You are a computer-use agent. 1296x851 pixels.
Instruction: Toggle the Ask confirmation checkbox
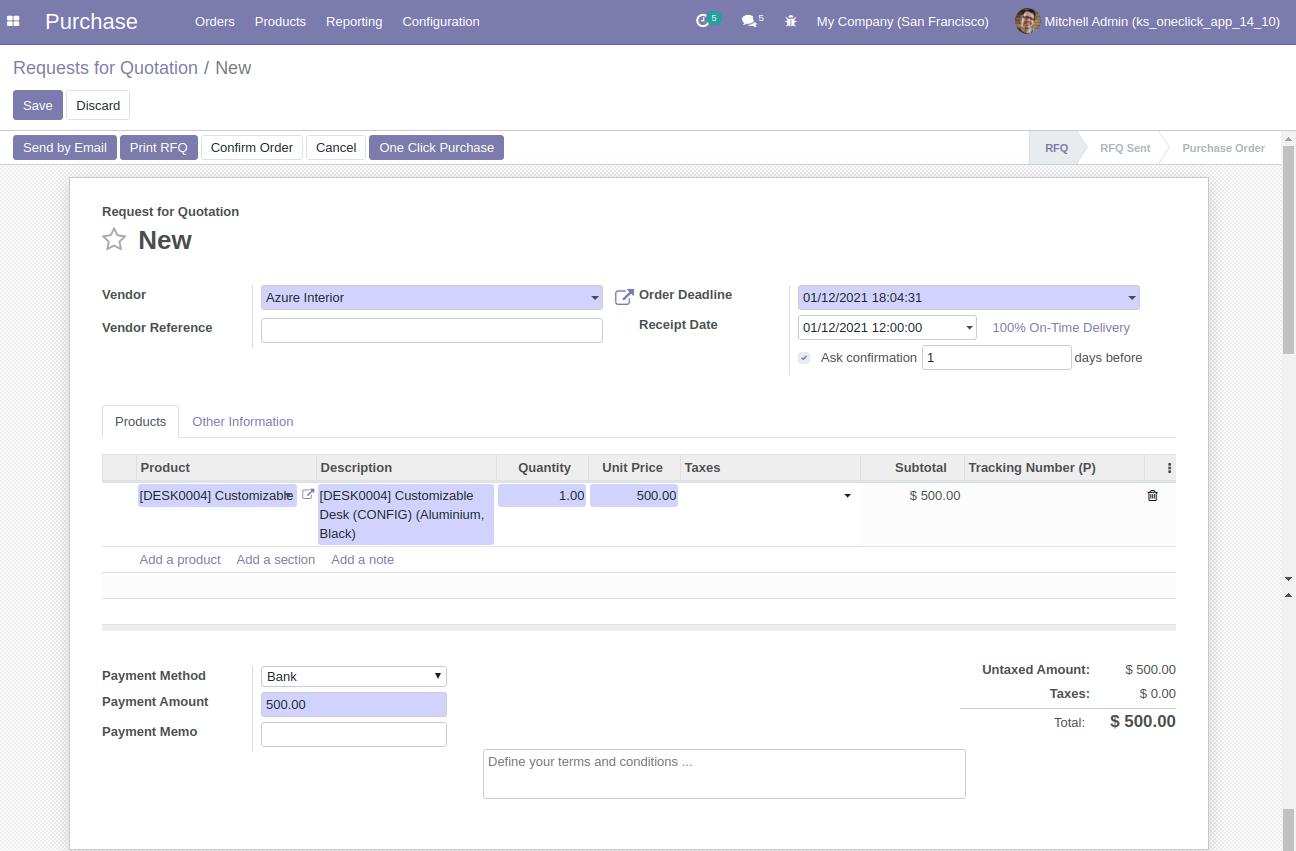(804, 358)
